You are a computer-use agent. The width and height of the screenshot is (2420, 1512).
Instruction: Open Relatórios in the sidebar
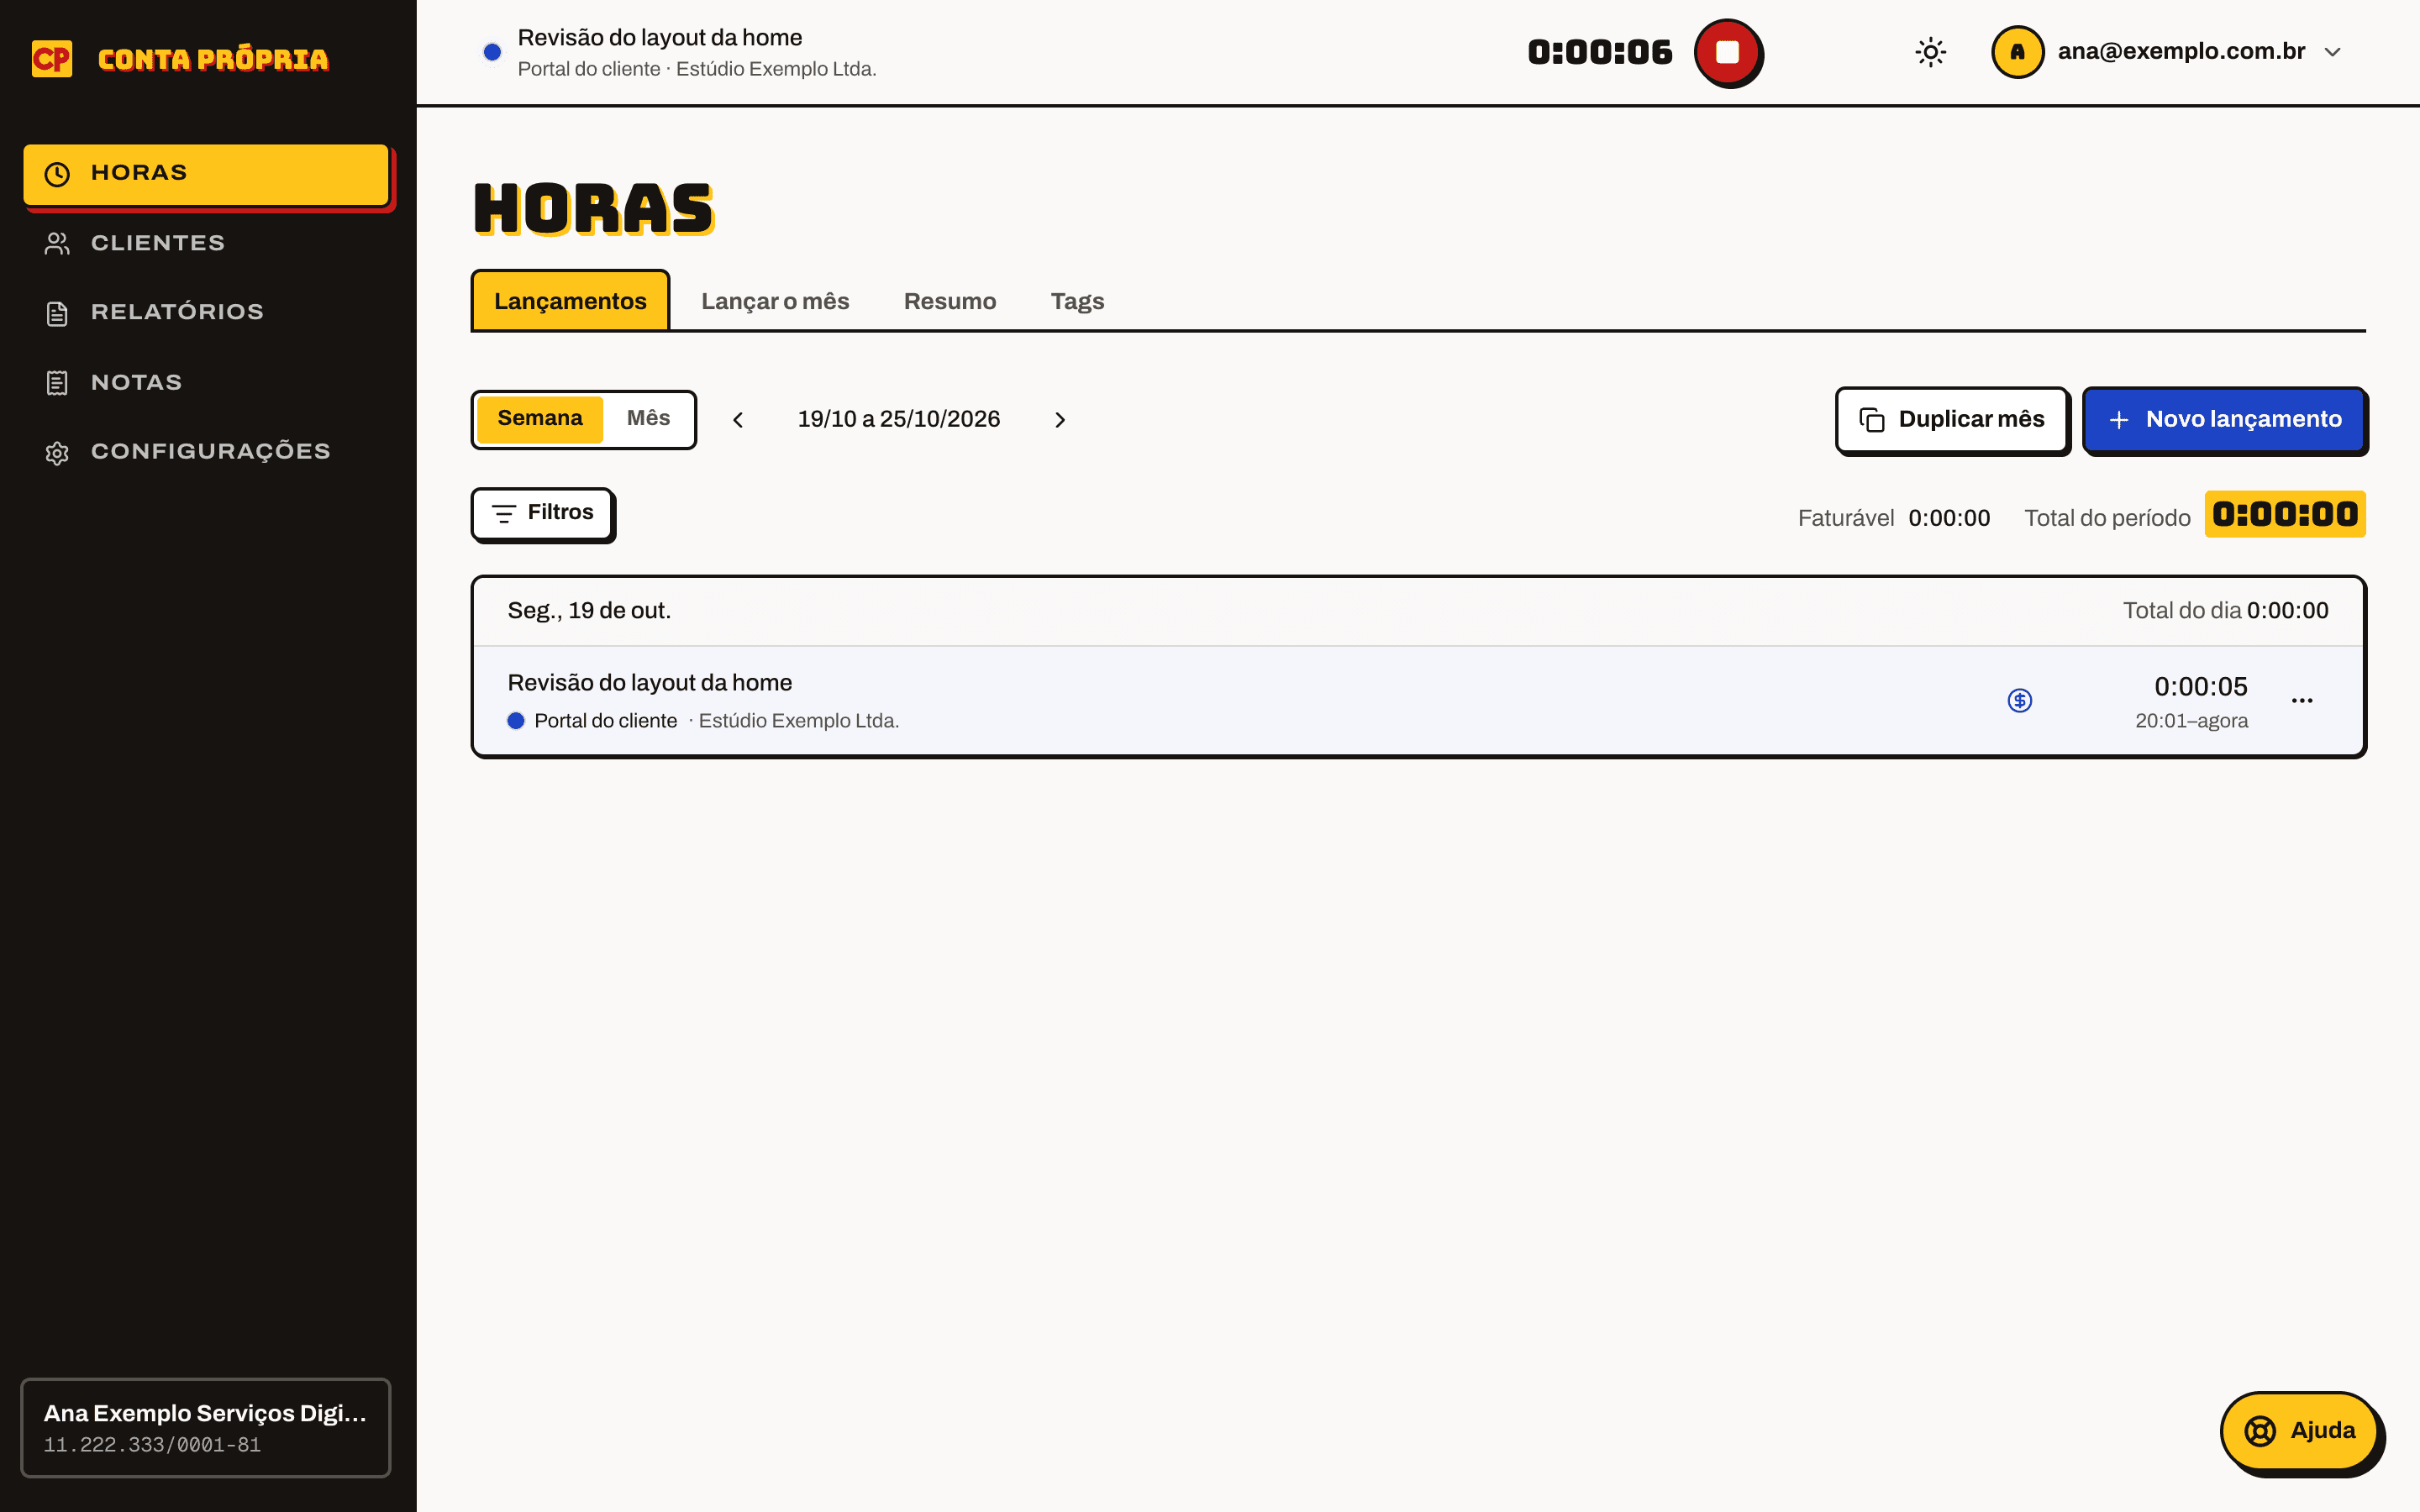pos(206,312)
